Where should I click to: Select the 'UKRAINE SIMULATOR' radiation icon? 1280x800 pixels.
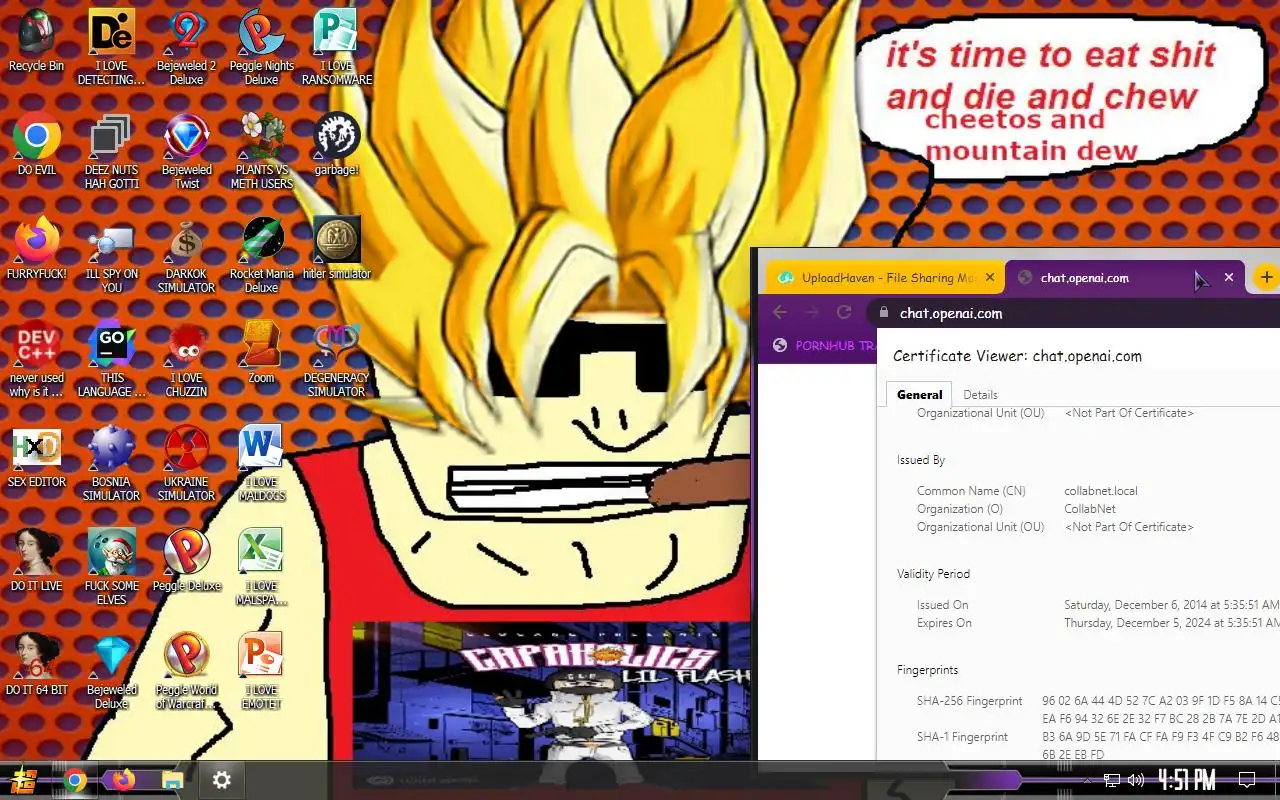[x=186, y=462]
